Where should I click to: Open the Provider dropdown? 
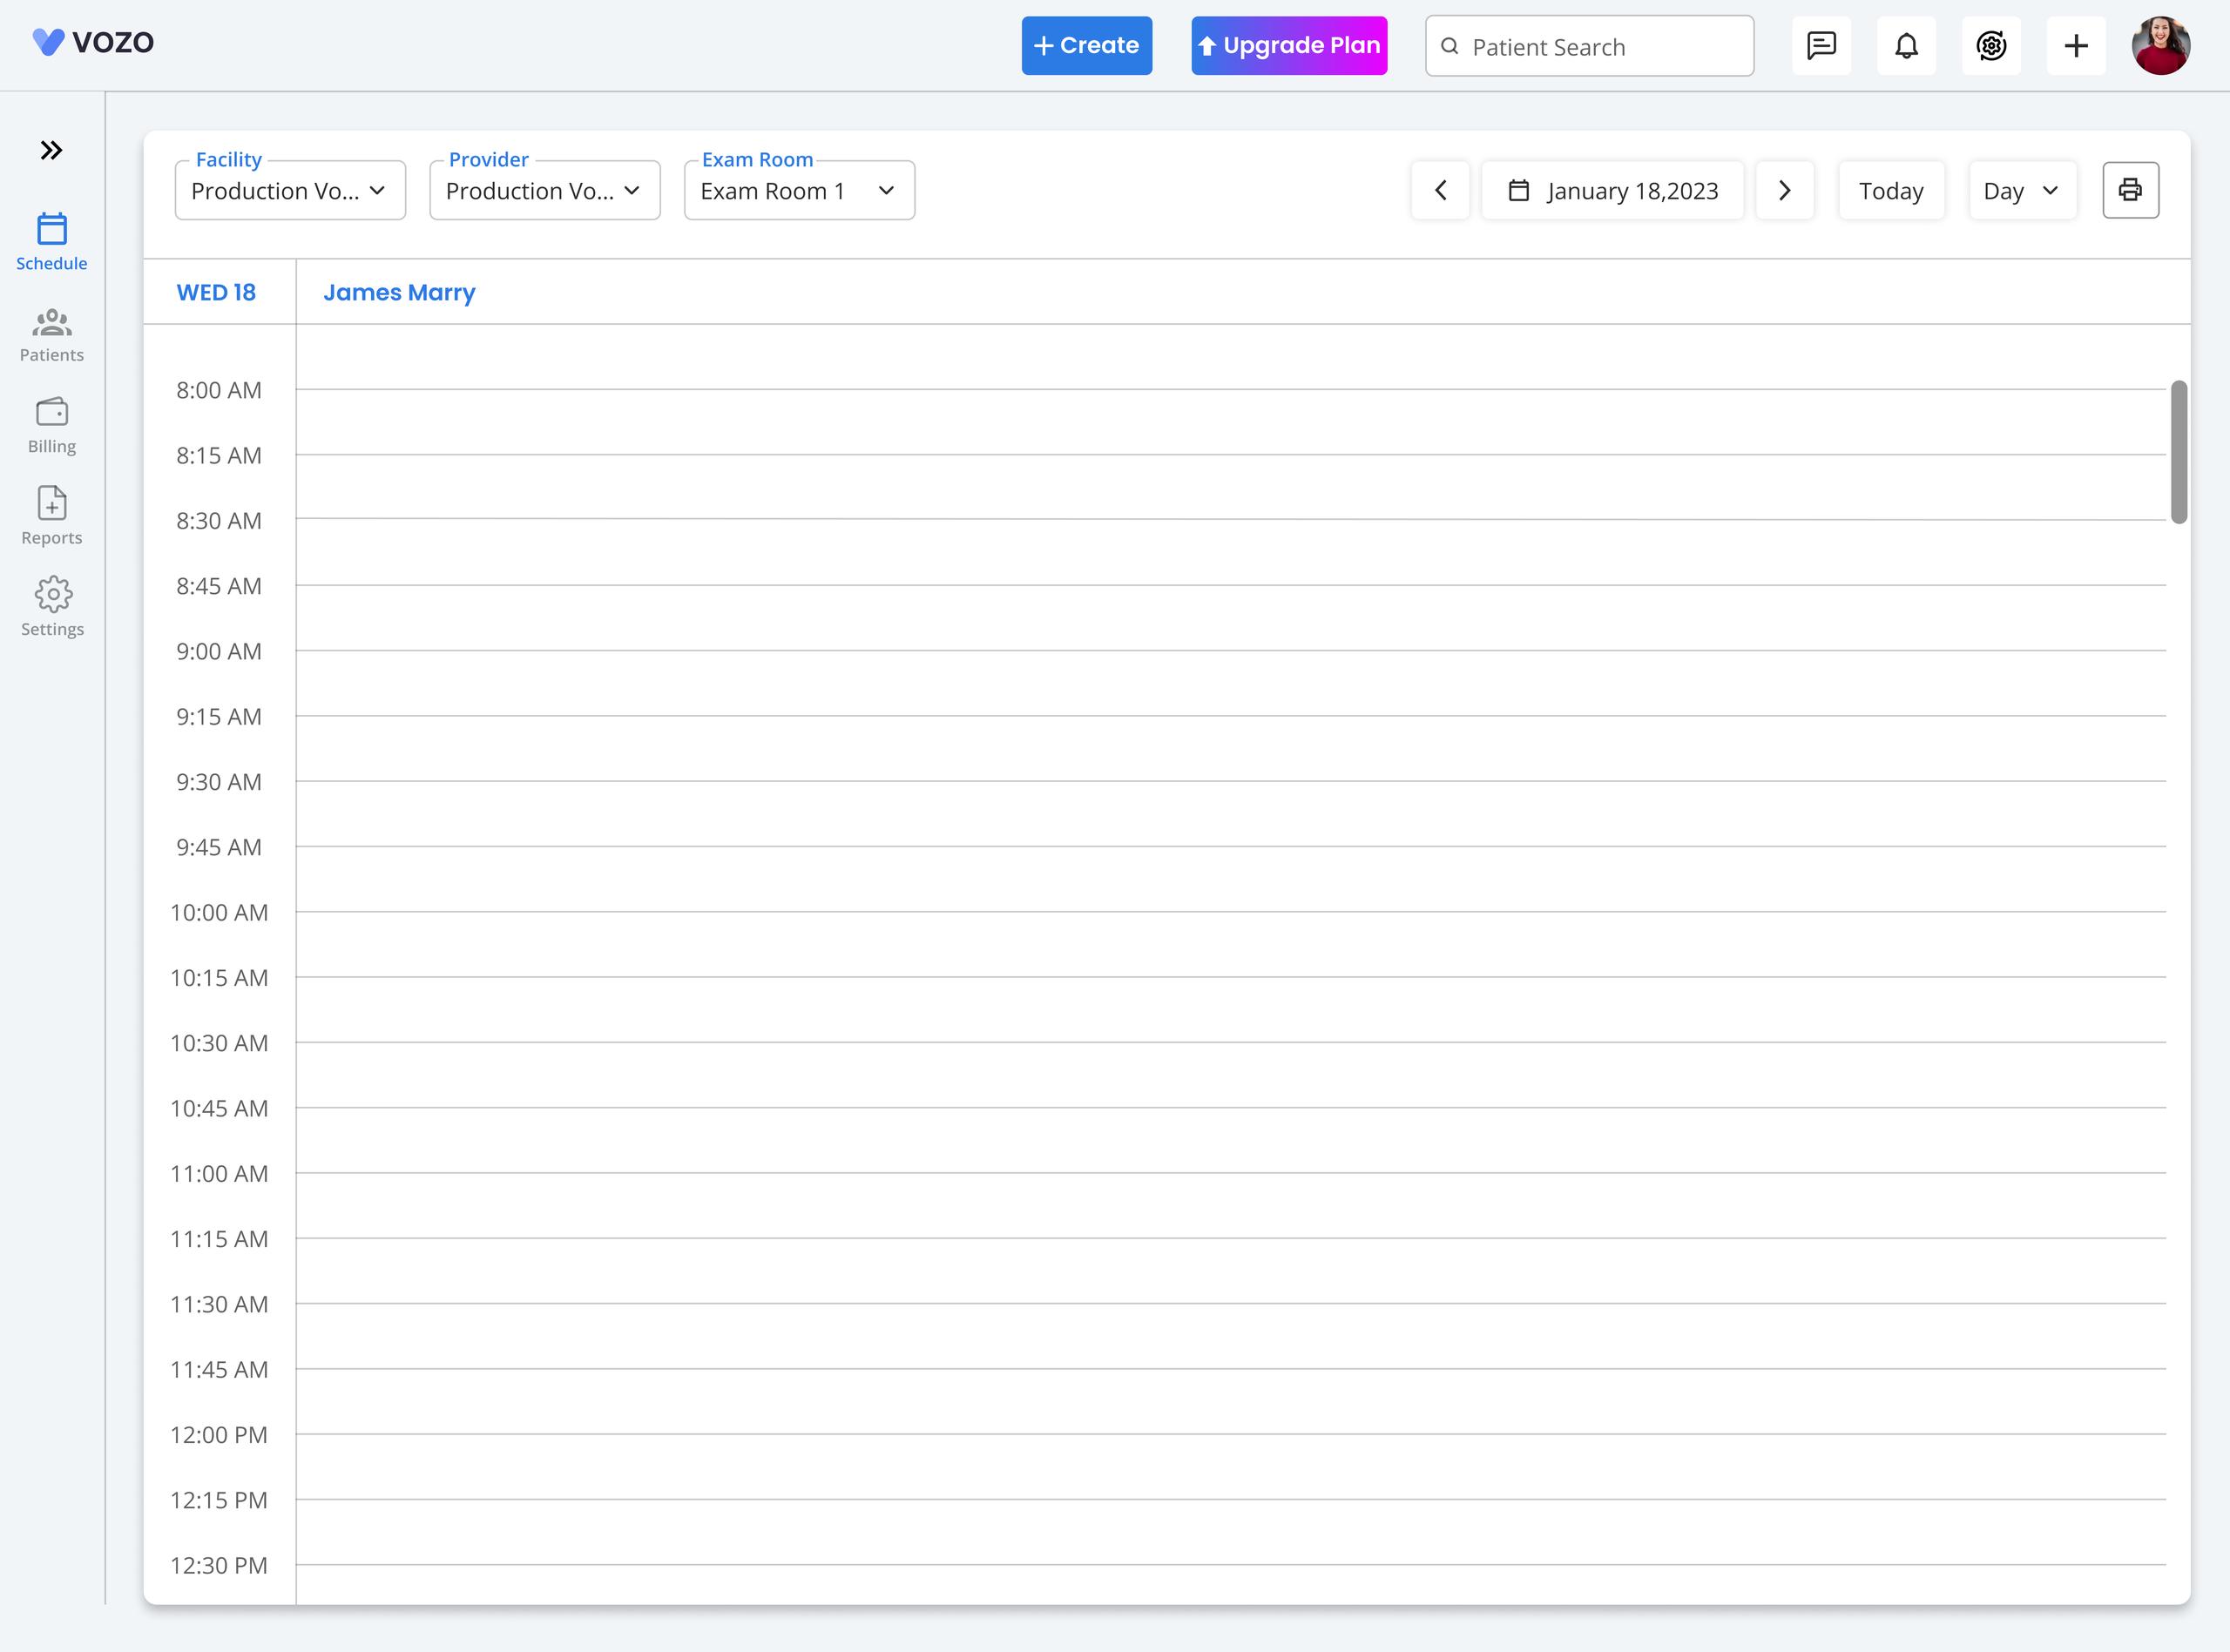click(x=545, y=191)
